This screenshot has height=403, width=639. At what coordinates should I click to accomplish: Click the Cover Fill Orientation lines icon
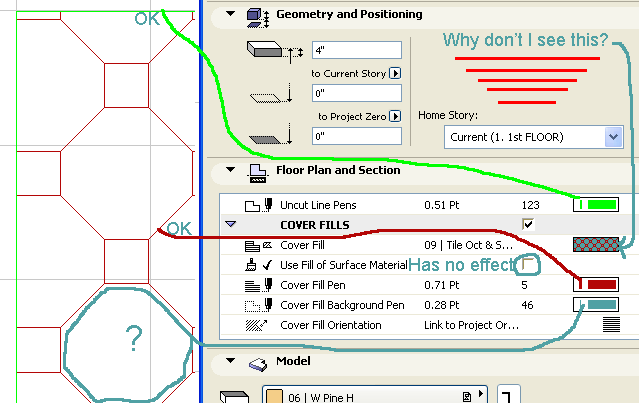(x=611, y=325)
